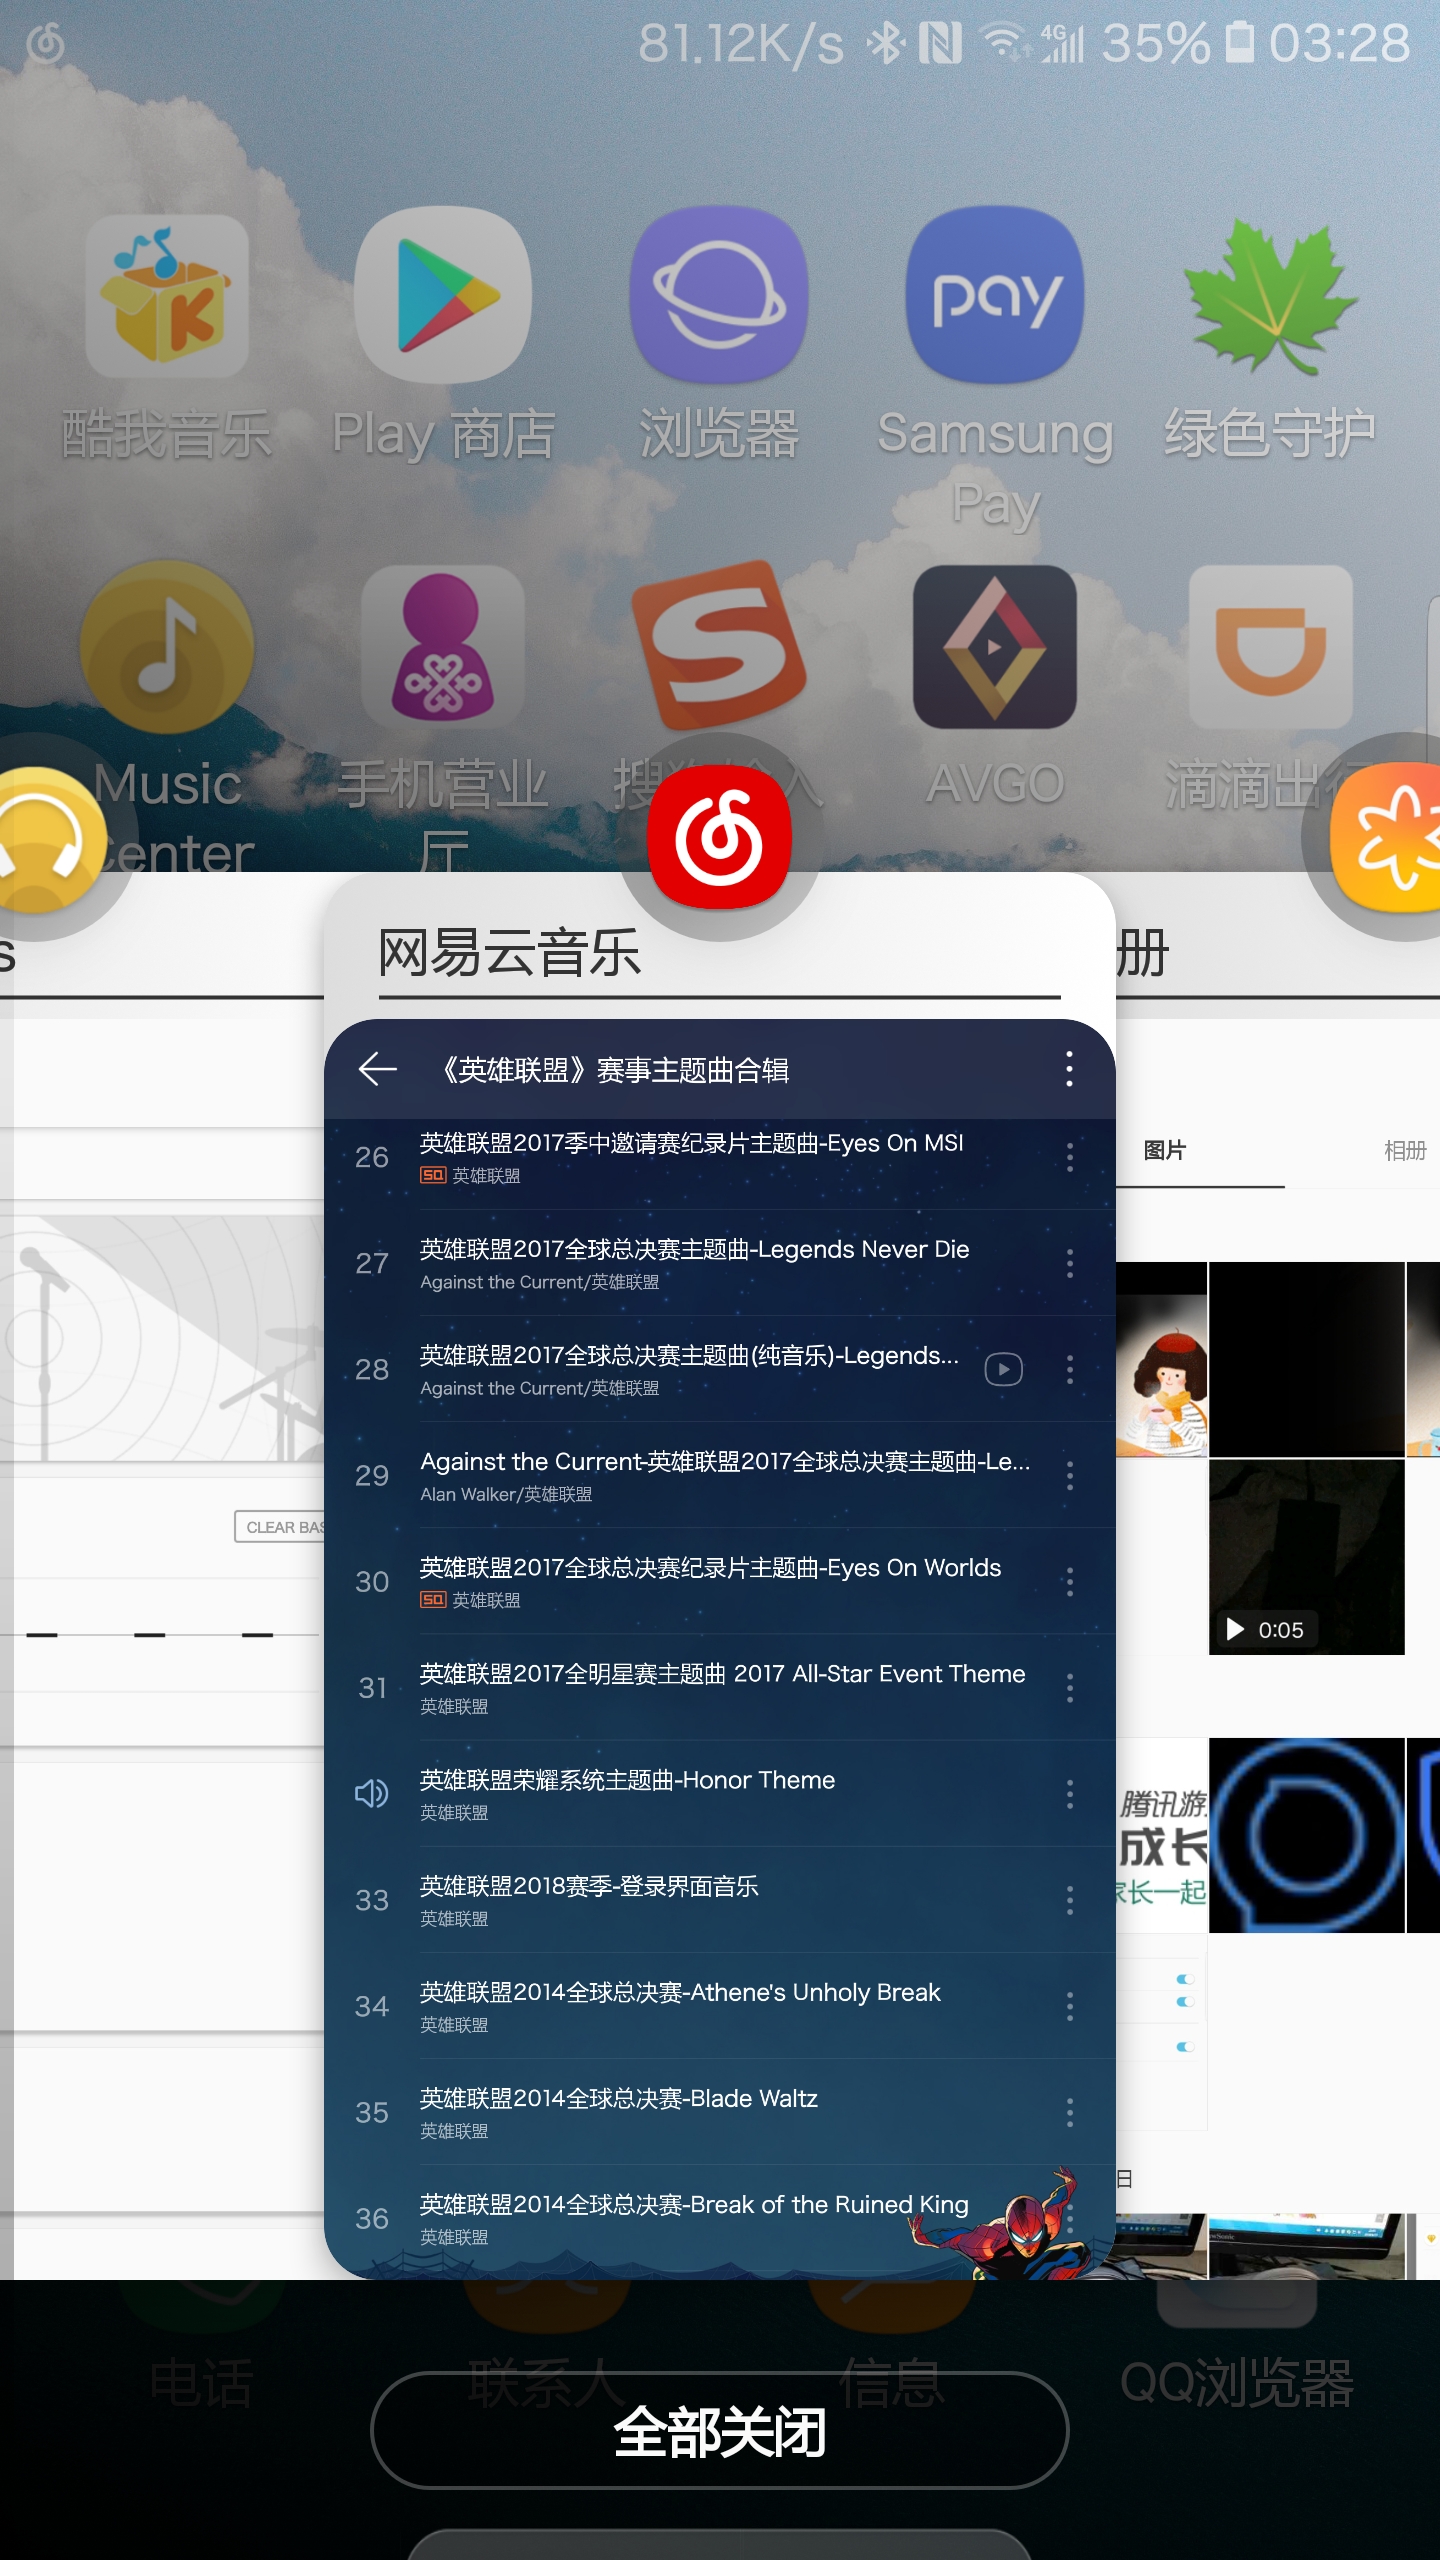Play song 29 Against the Current track

(x=719, y=1475)
